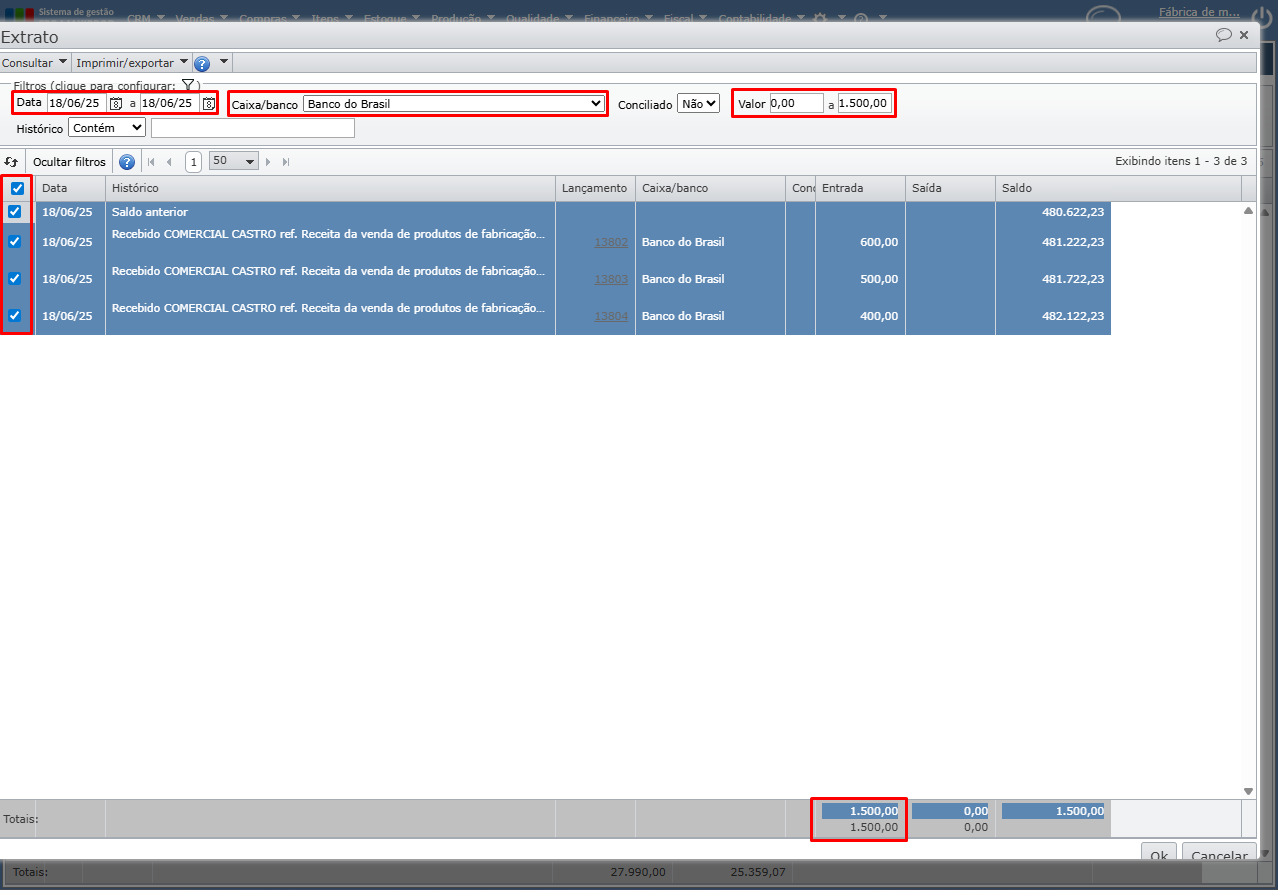Click the Entrada value 600,00
This screenshot has width=1278, height=890.
(x=878, y=242)
